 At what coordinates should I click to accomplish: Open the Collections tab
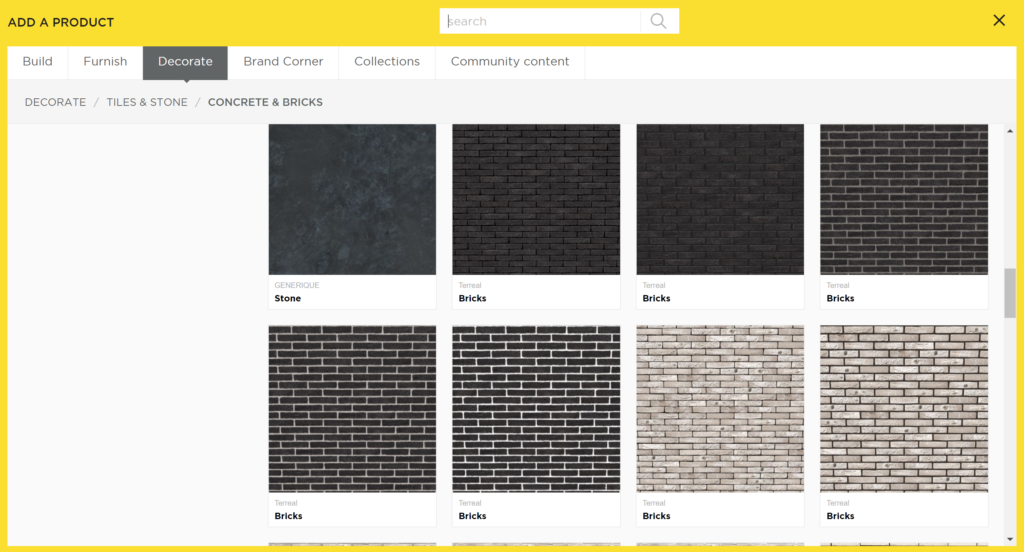387,62
